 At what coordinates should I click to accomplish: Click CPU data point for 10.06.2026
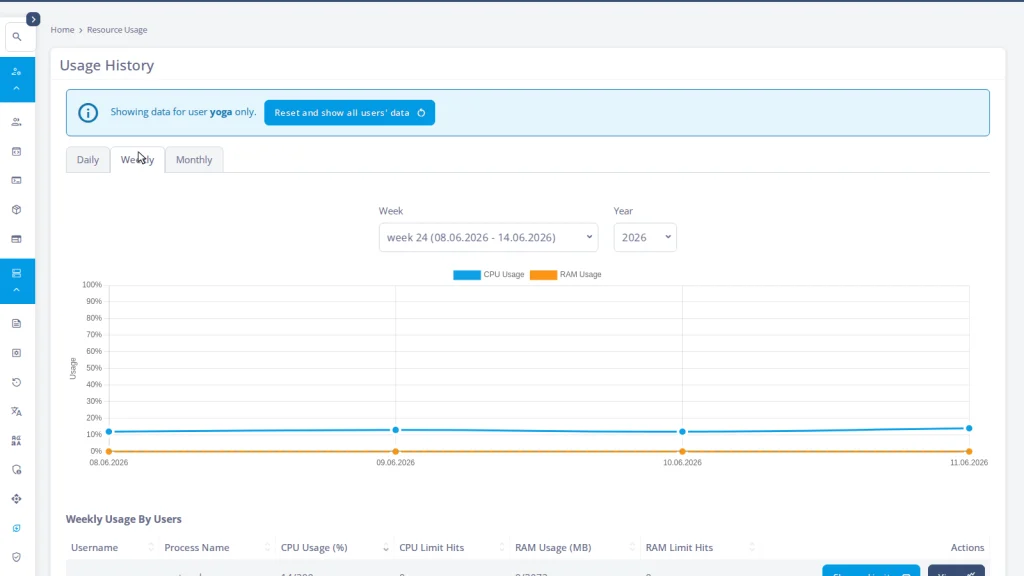(682, 432)
